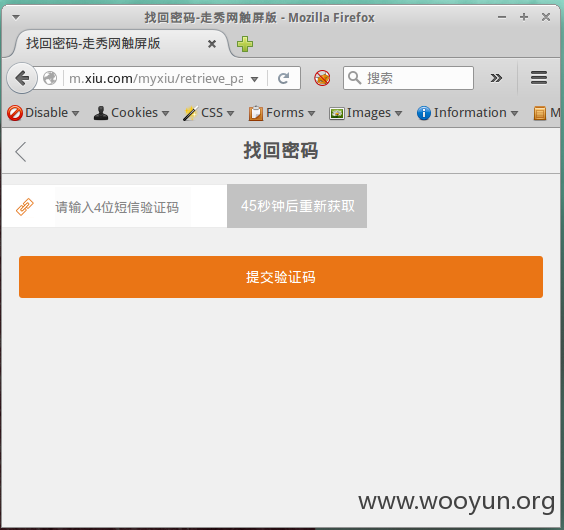This screenshot has width=564, height=530.
Task: Go back using the page's left chevron
Action: (21, 151)
